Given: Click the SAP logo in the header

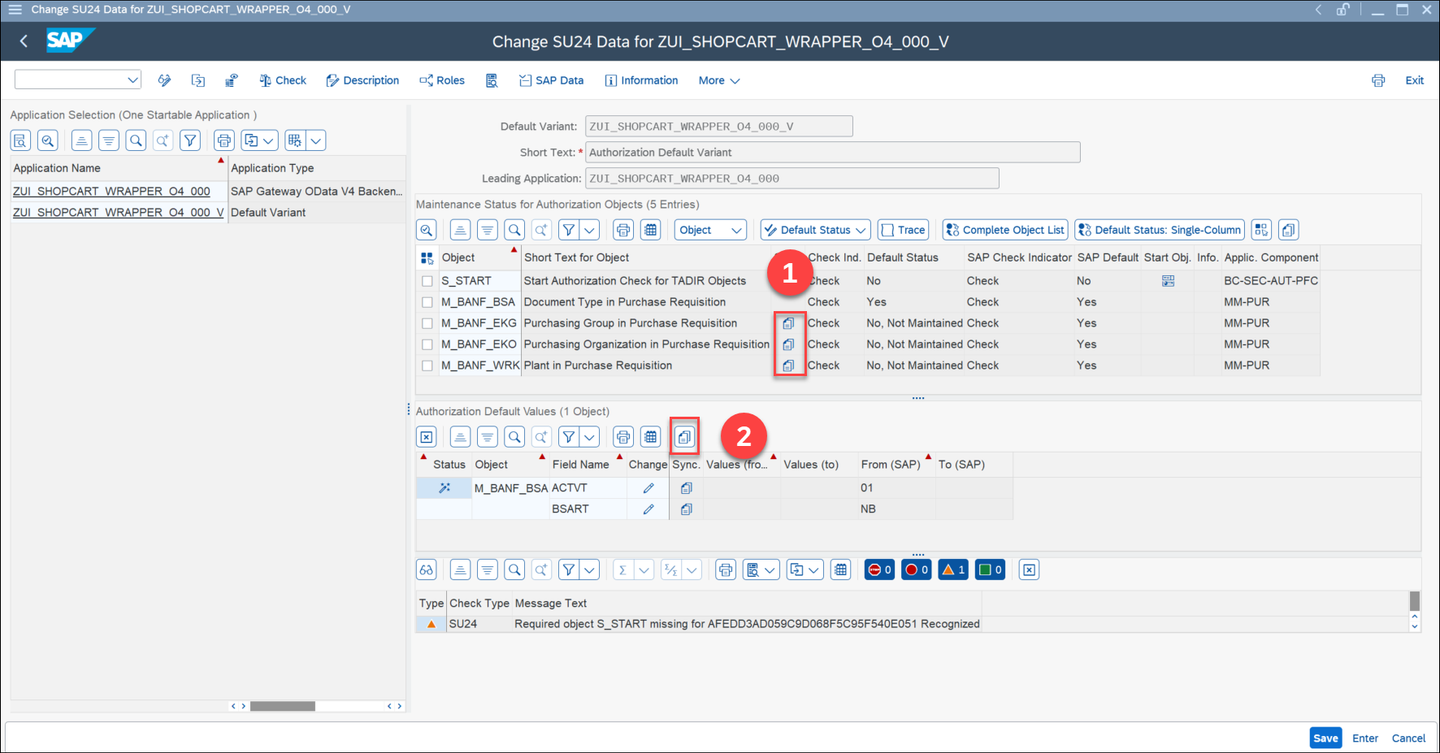Looking at the screenshot, I should (70, 41).
